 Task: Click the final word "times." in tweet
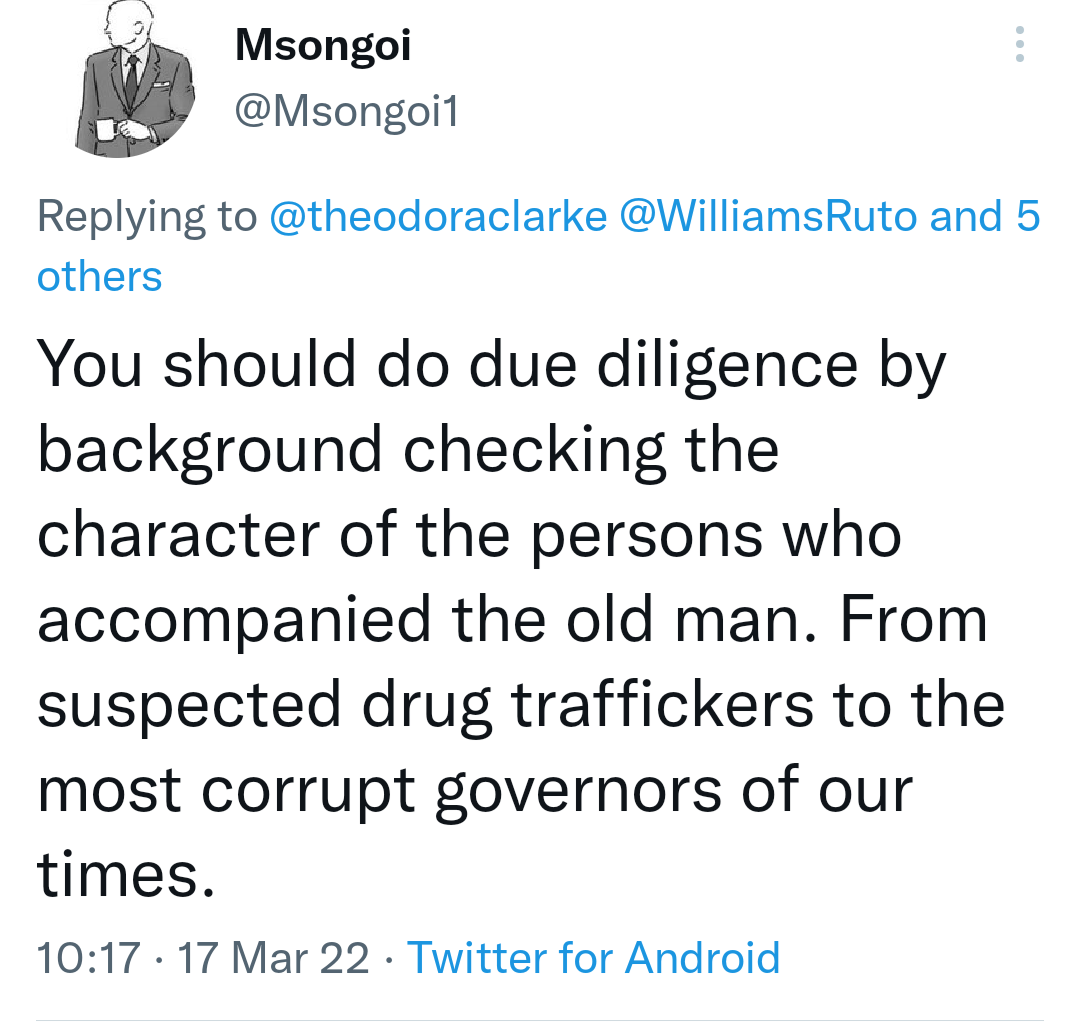(125, 873)
